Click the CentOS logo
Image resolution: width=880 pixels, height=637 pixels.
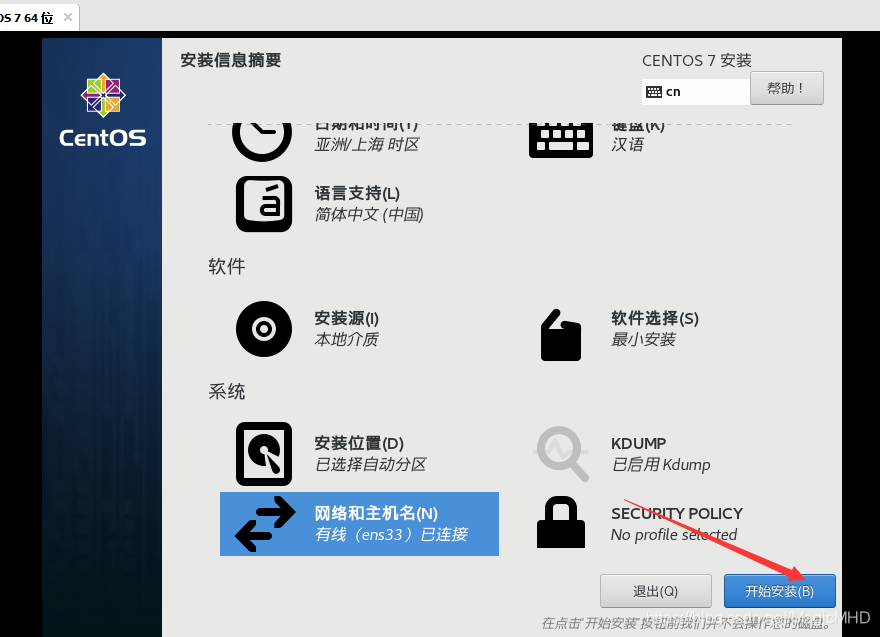[x=103, y=111]
